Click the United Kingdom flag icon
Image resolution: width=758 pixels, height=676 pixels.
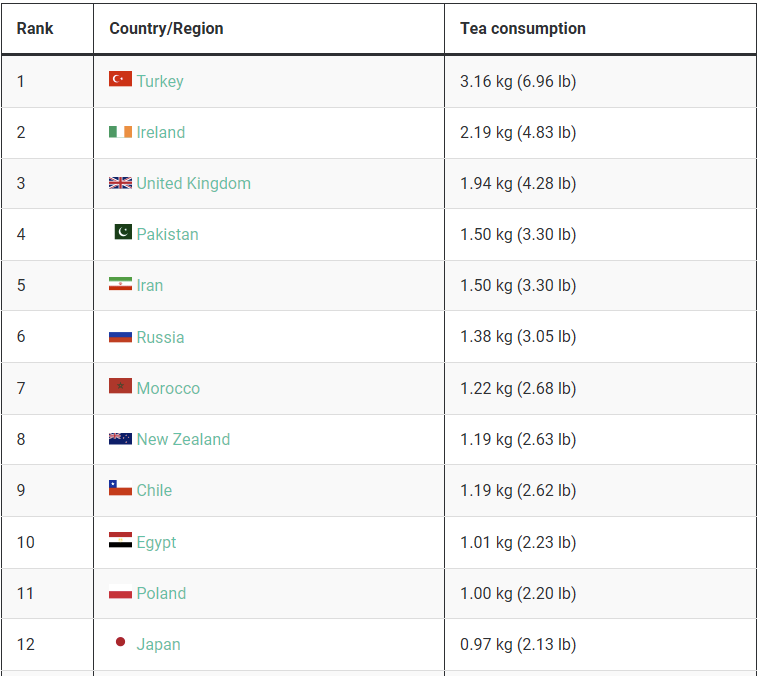120,183
